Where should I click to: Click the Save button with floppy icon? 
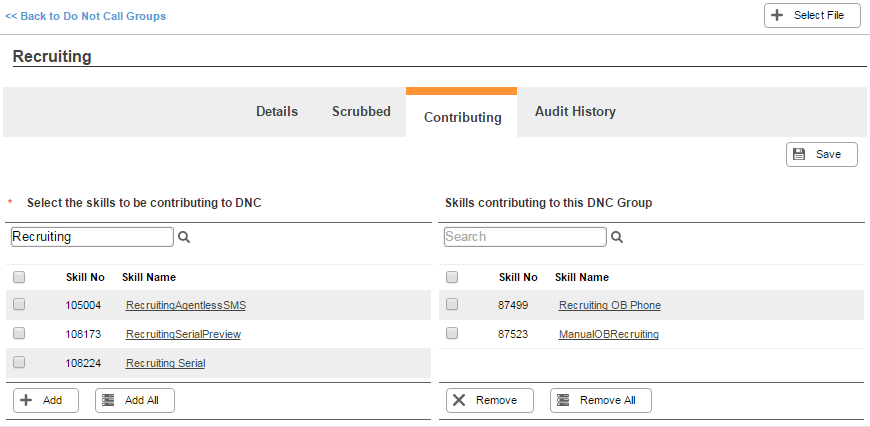pyautogui.click(x=822, y=154)
